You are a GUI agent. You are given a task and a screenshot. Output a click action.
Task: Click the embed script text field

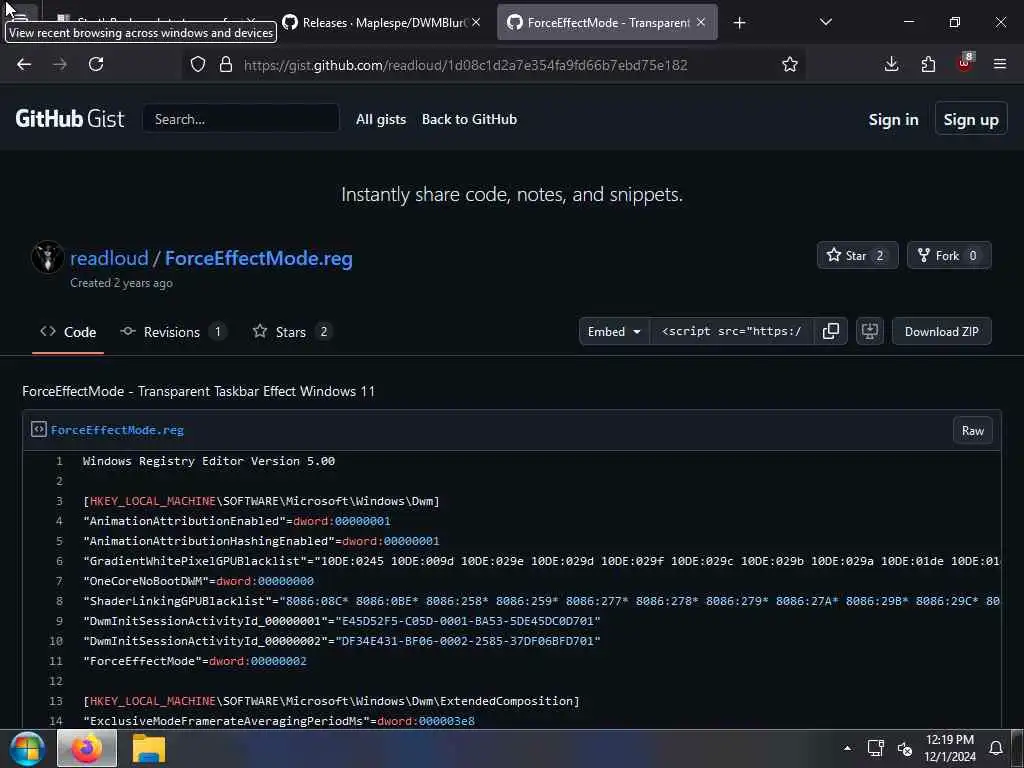pos(732,331)
